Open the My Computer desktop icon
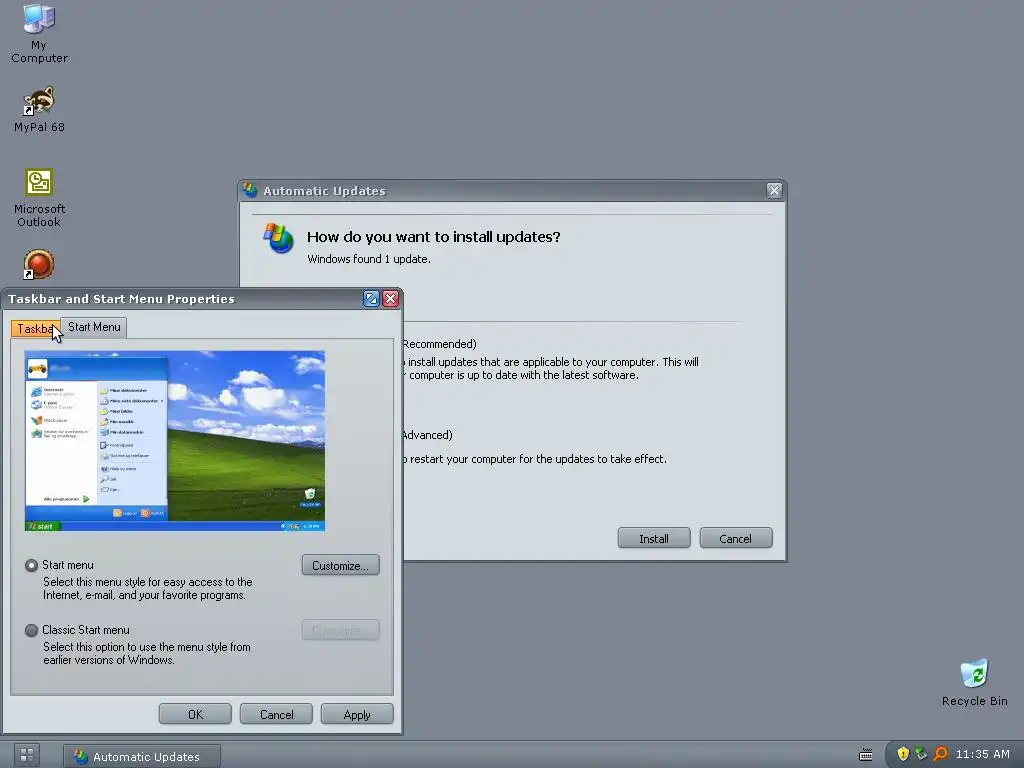The width and height of the screenshot is (1024, 768). pyautogui.click(x=39, y=34)
